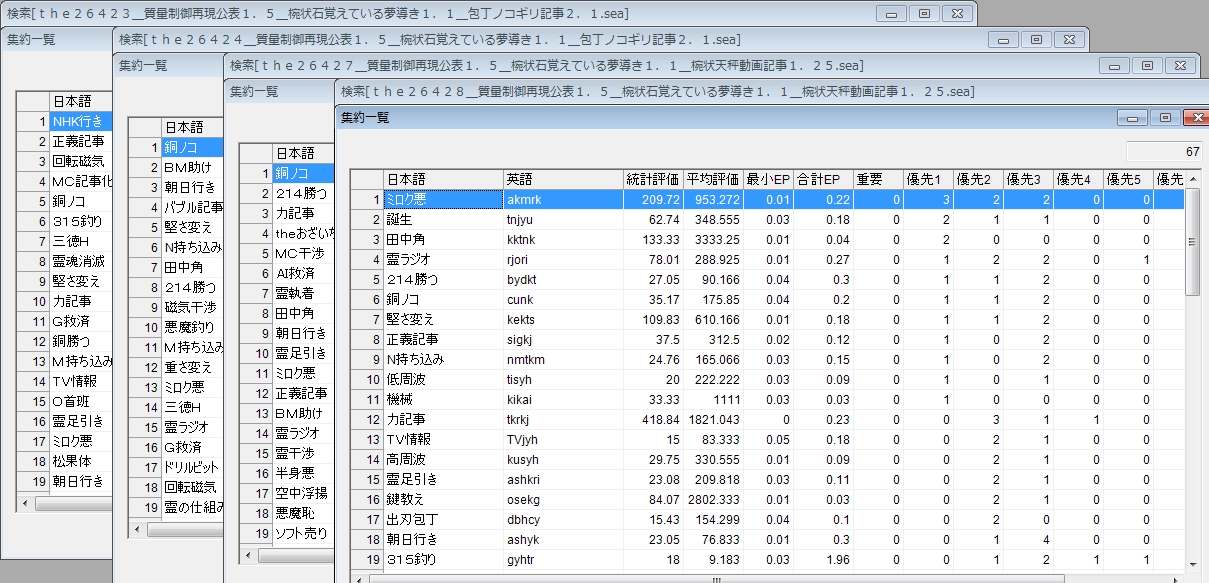Click the 英語 column header
Viewport: 1209px width, 583px height.
[563, 179]
